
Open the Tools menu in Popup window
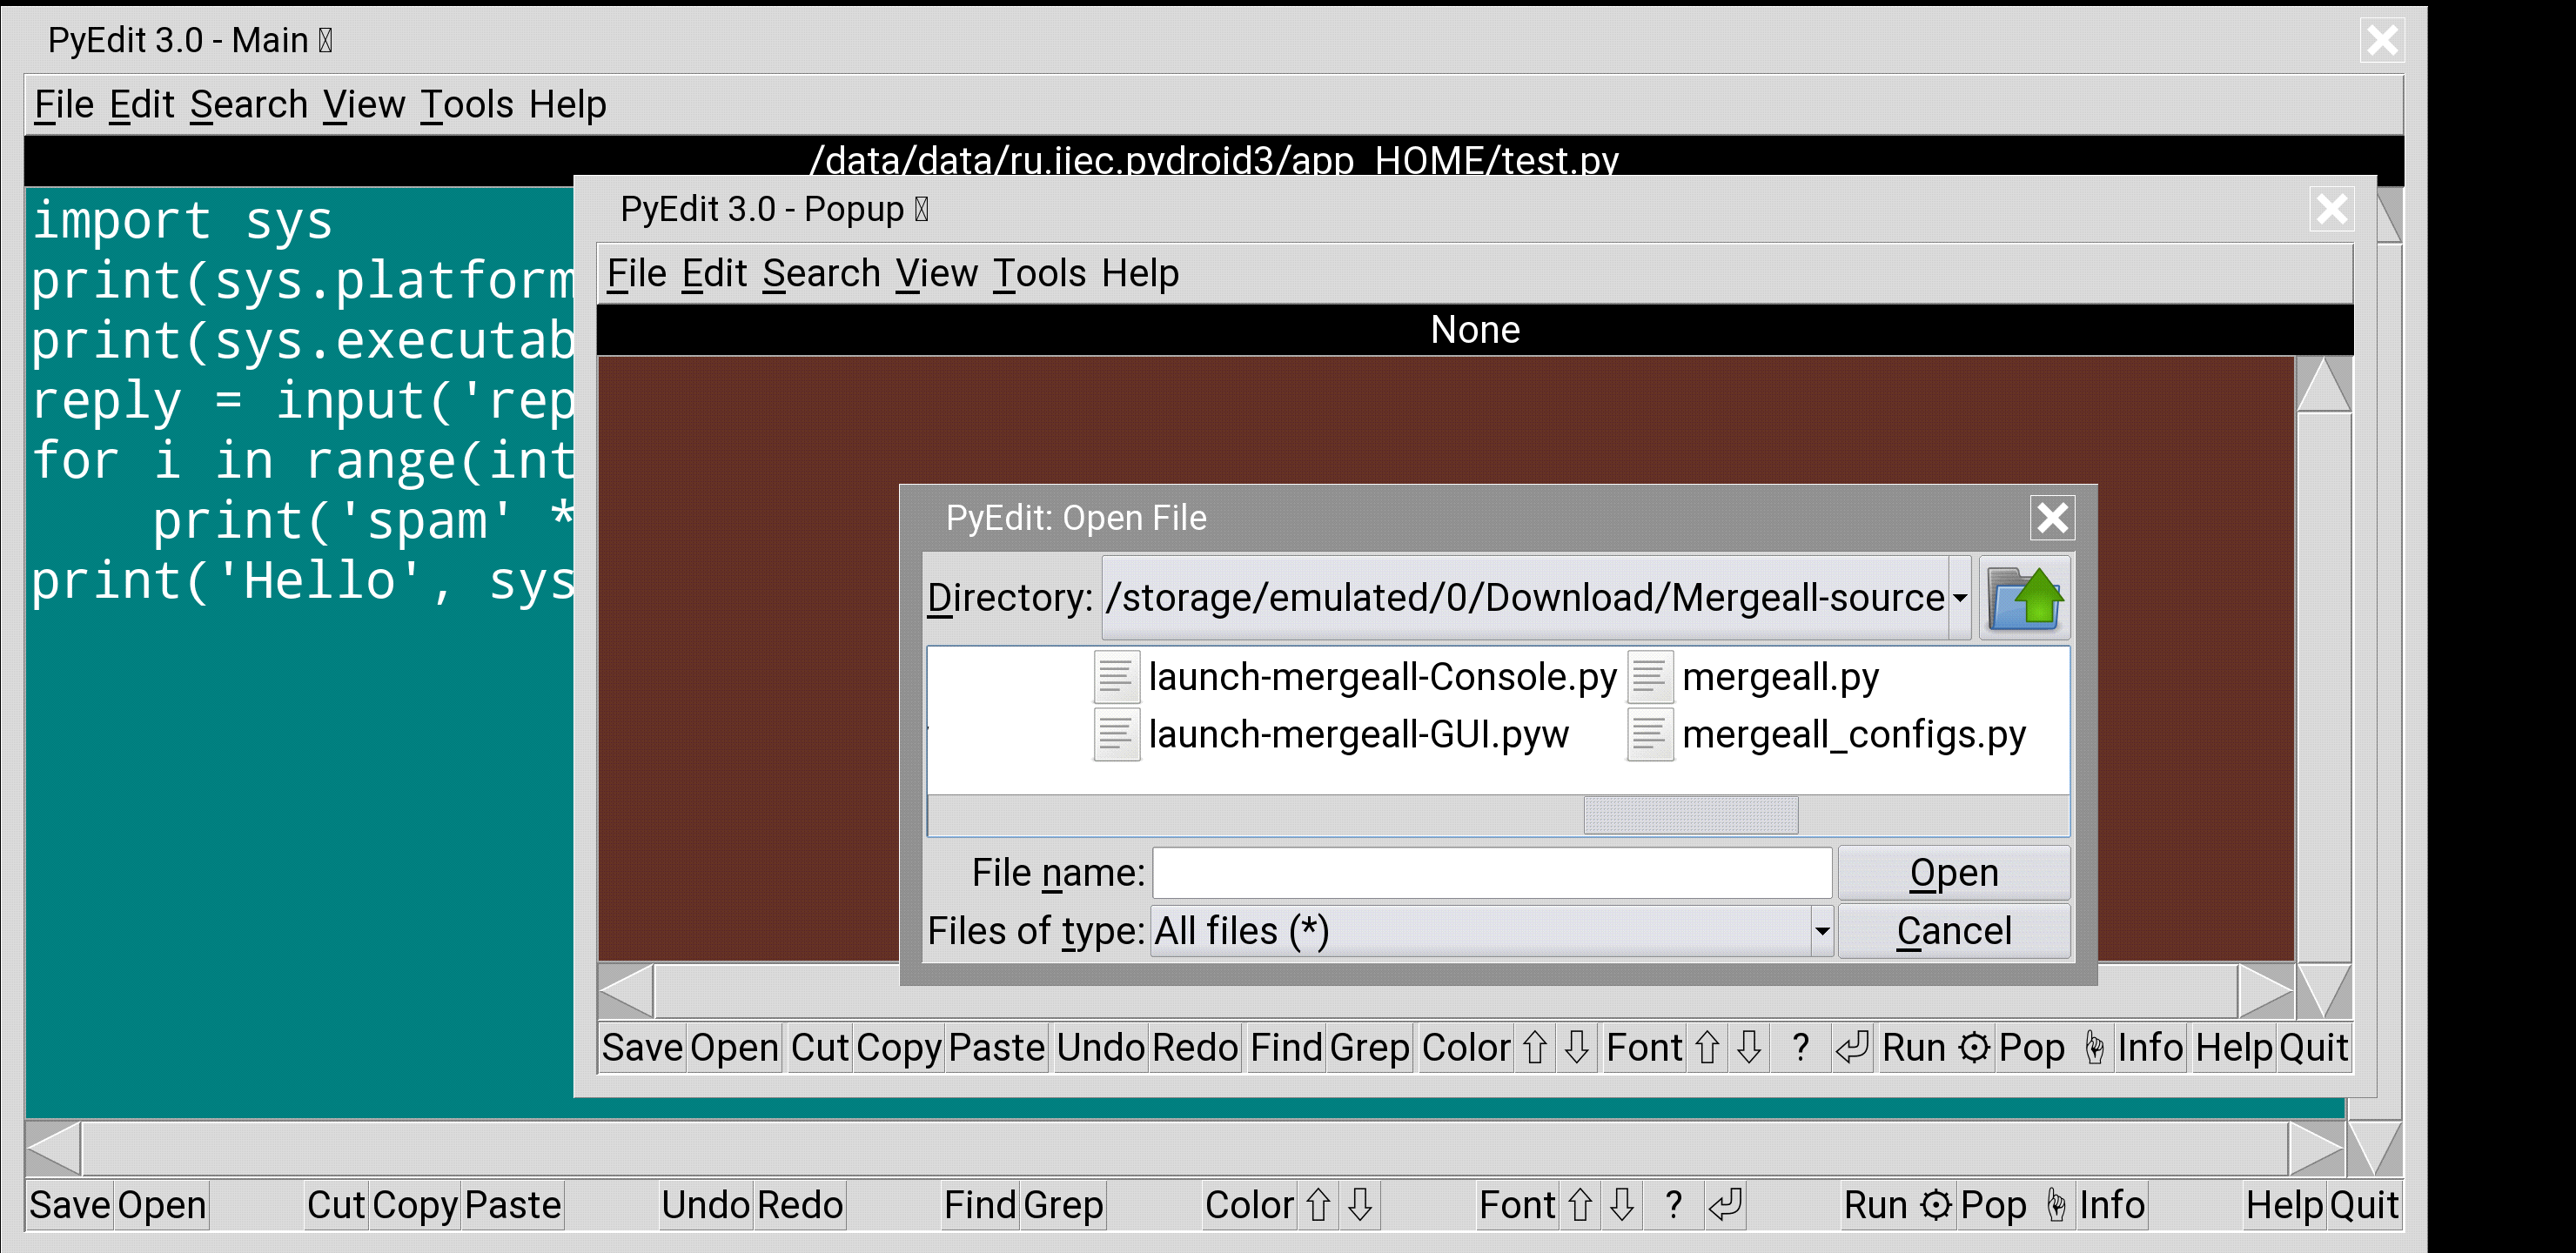pyautogui.click(x=1038, y=273)
